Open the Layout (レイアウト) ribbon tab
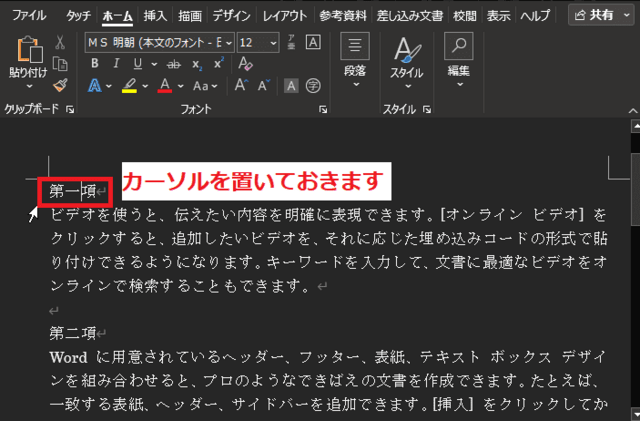 (x=285, y=16)
